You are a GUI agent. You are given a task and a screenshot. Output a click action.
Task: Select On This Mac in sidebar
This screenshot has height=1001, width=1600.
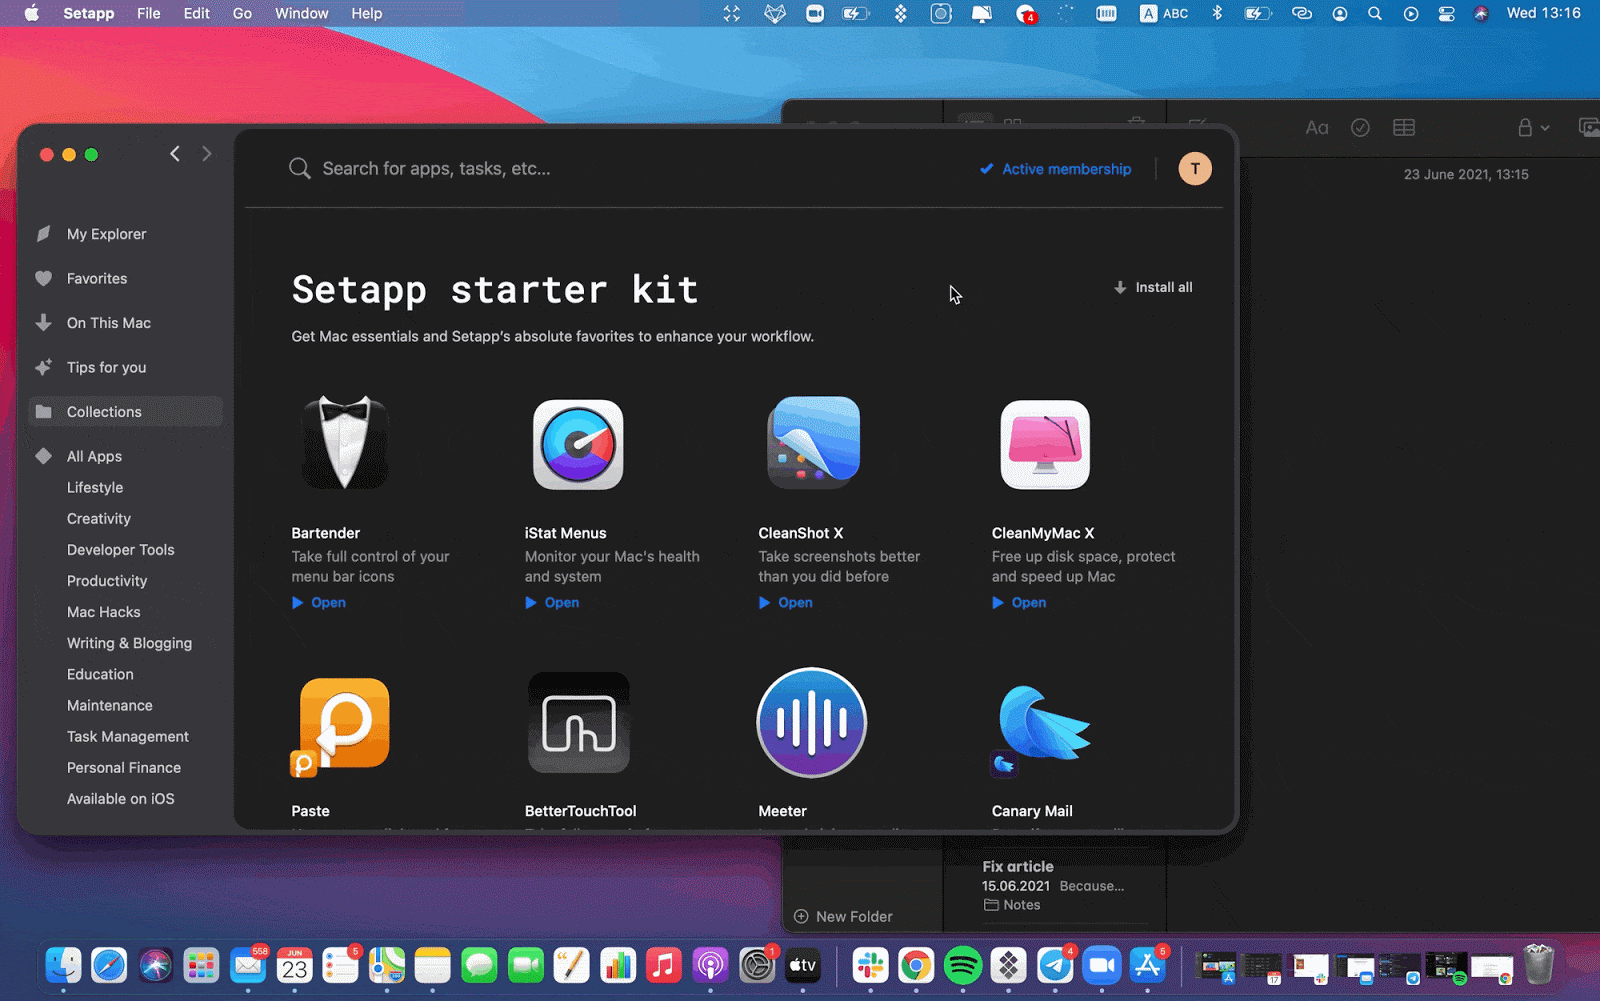click(125, 323)
